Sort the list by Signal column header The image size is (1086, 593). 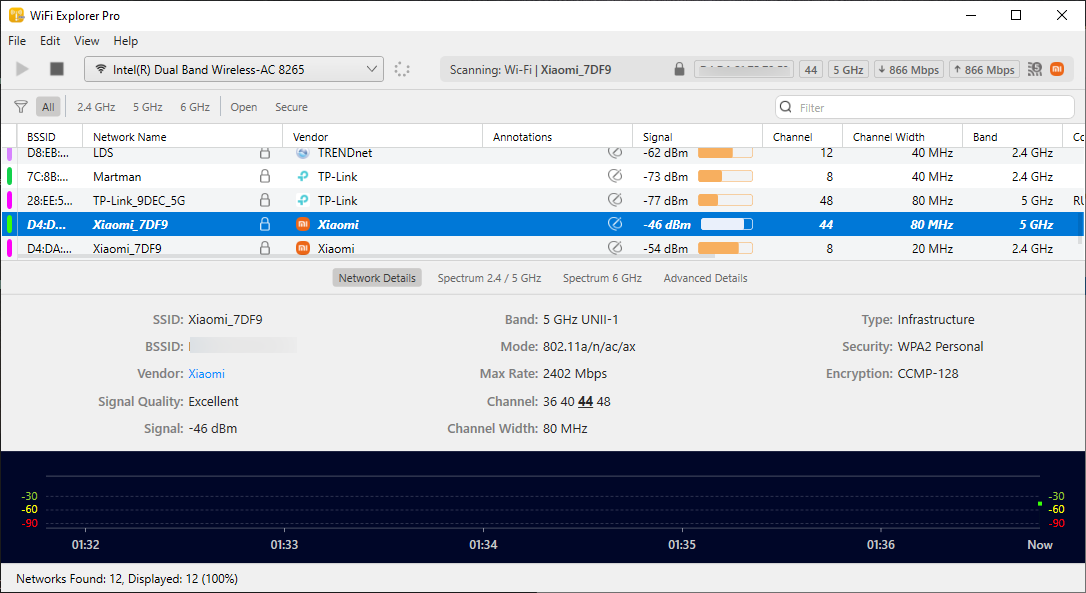coord(657,137)
